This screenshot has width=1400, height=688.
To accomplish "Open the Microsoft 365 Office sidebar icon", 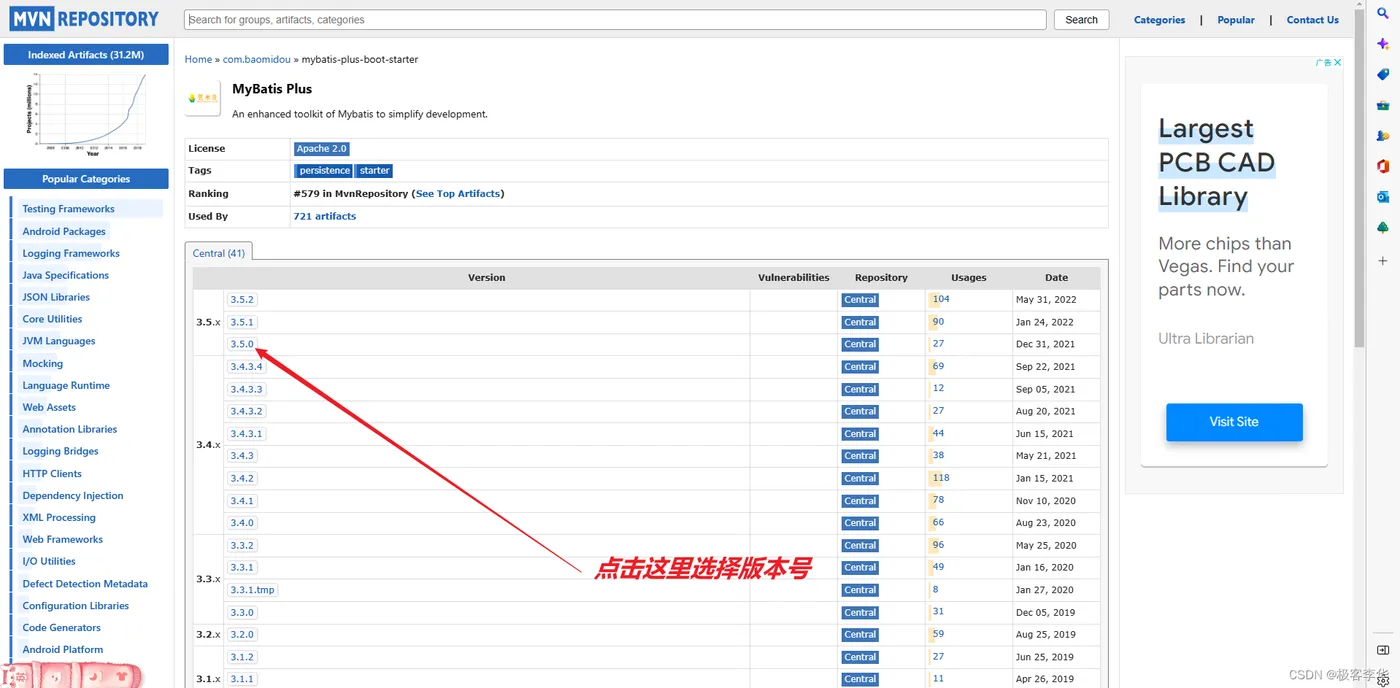I will tap(1383, 166).
